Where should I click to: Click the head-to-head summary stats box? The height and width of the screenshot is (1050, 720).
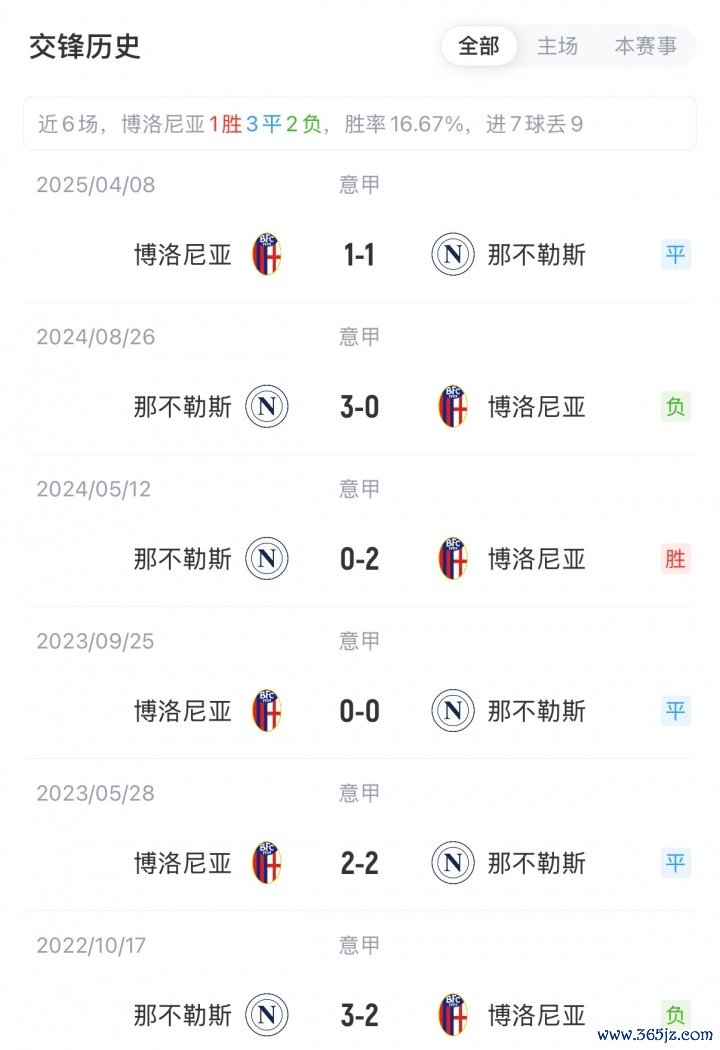coord(360,124)
